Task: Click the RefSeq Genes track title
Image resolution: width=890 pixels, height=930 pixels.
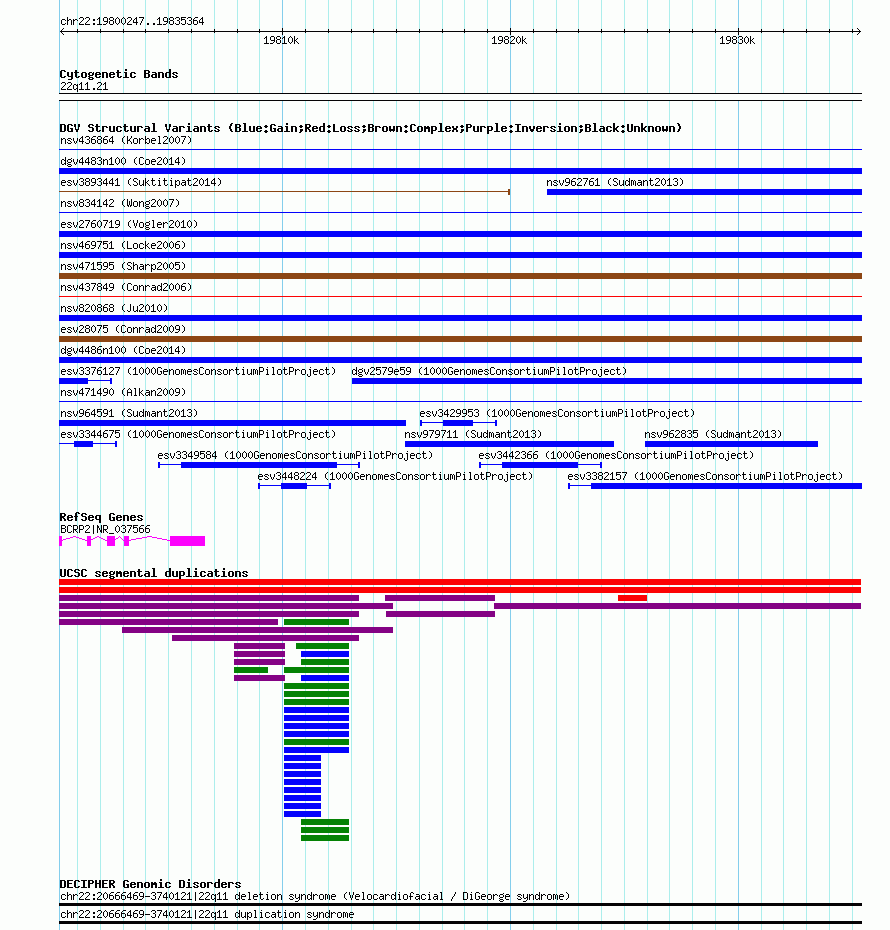Action: [101, 517]
